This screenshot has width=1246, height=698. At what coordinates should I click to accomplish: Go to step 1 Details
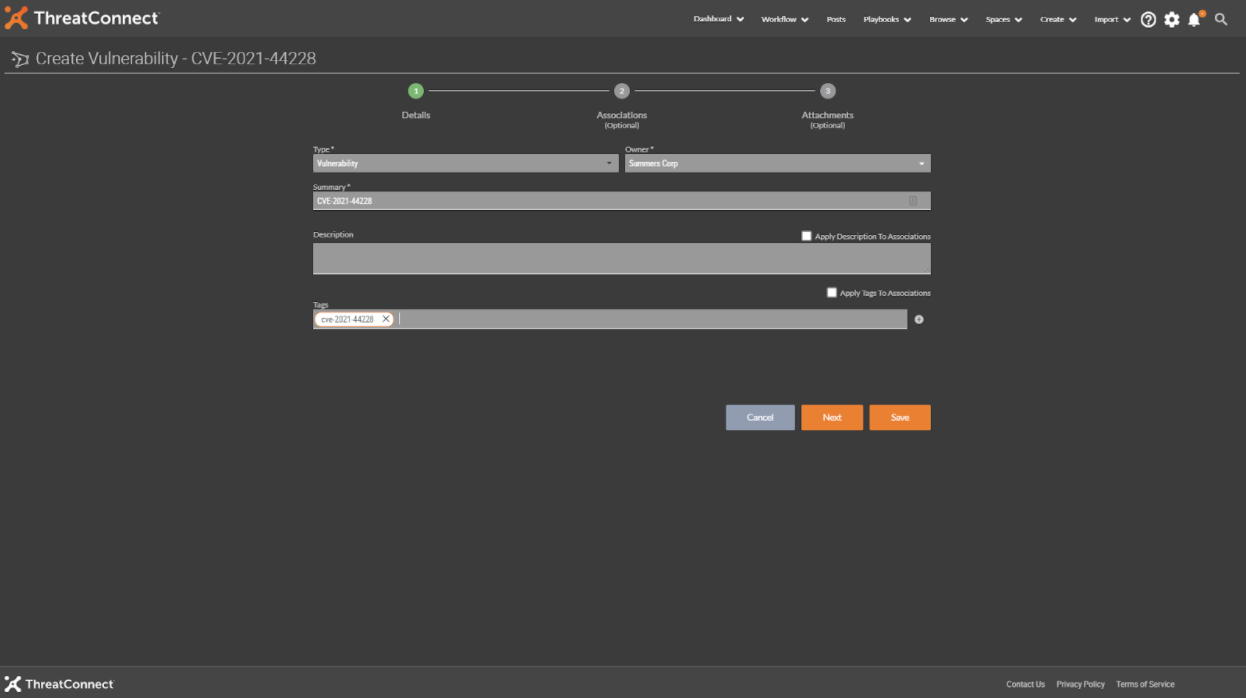point(416,91)
